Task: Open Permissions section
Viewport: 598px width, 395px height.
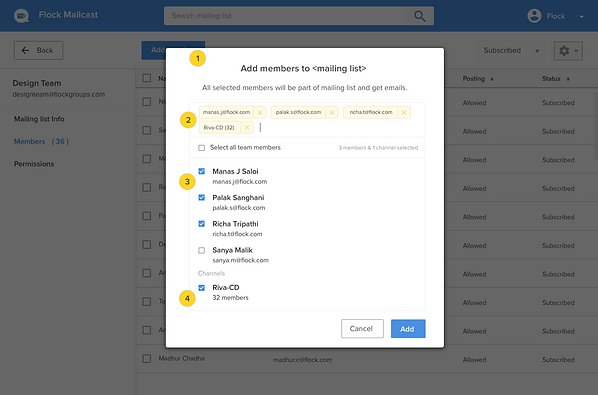Action: [34, 164]
